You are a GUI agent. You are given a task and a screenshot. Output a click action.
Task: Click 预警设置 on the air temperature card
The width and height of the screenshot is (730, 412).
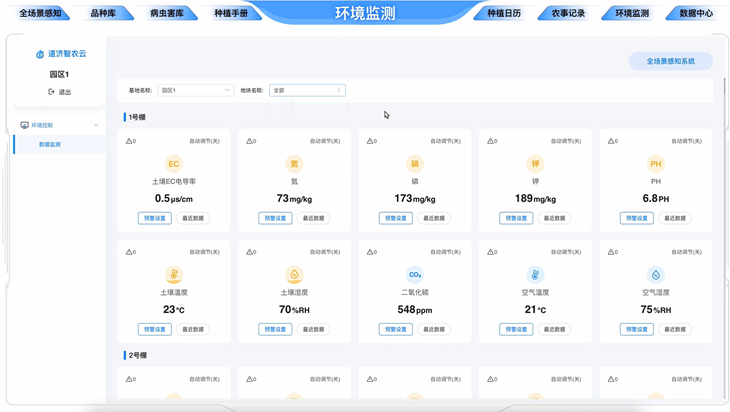[516, 329]
